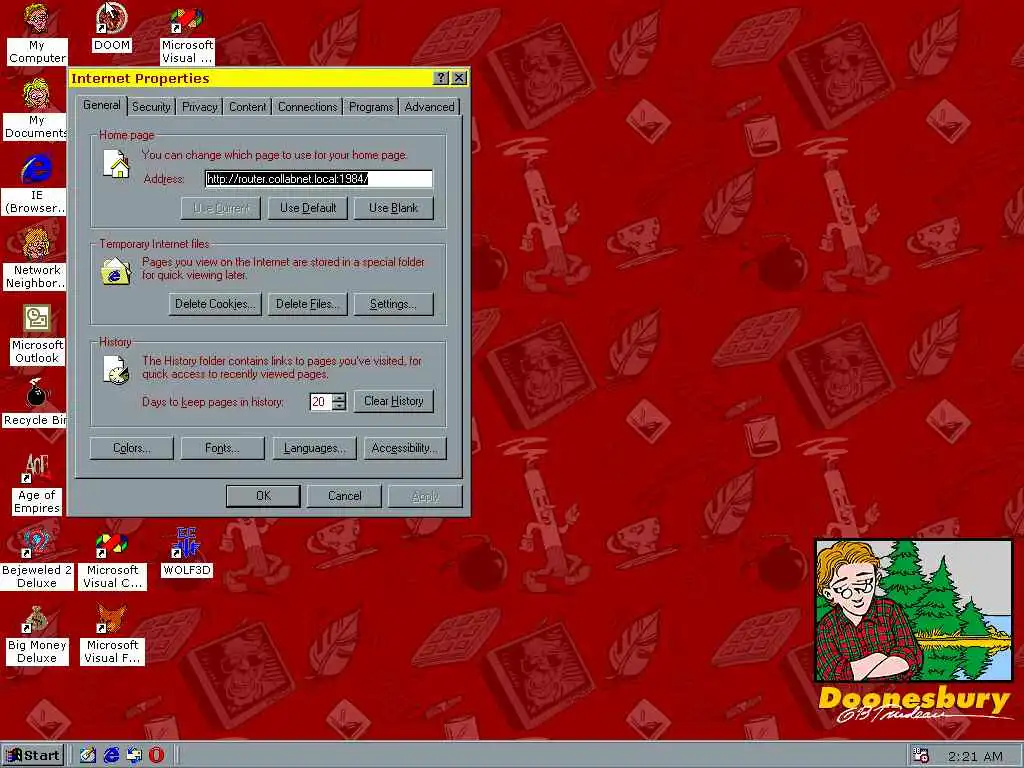Open the Languages... dialog button
This screenshot has width=1024, height=768.
314,449
